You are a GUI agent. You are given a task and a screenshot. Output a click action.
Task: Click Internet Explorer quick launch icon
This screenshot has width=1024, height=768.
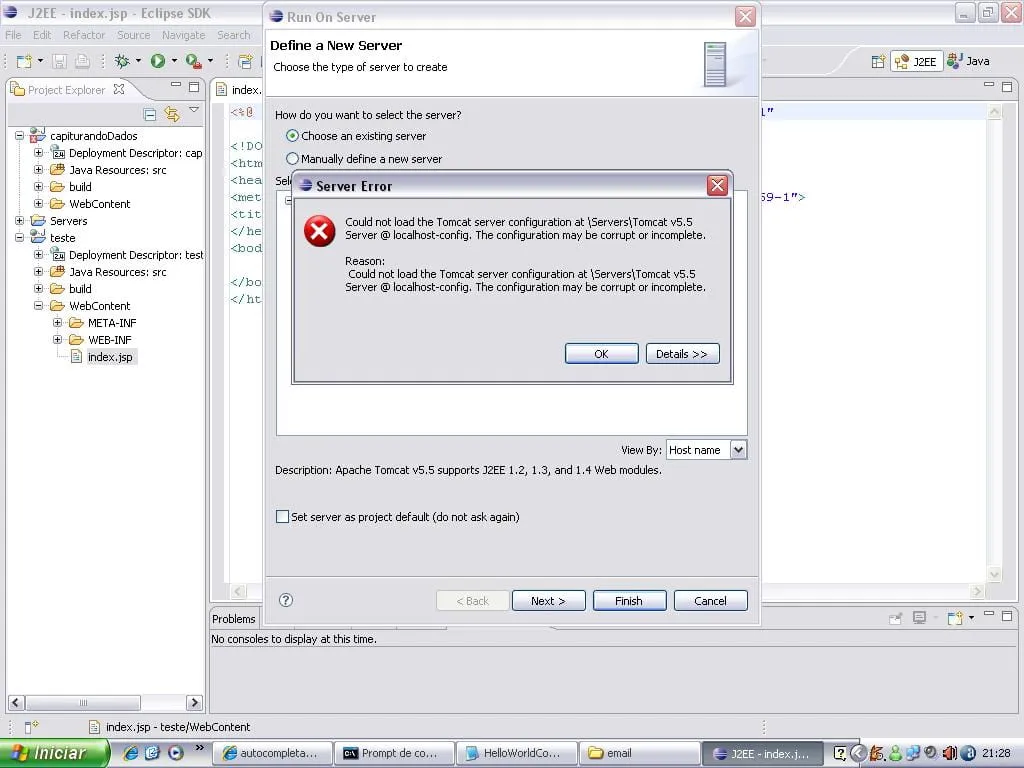click(x=131, y=753)
